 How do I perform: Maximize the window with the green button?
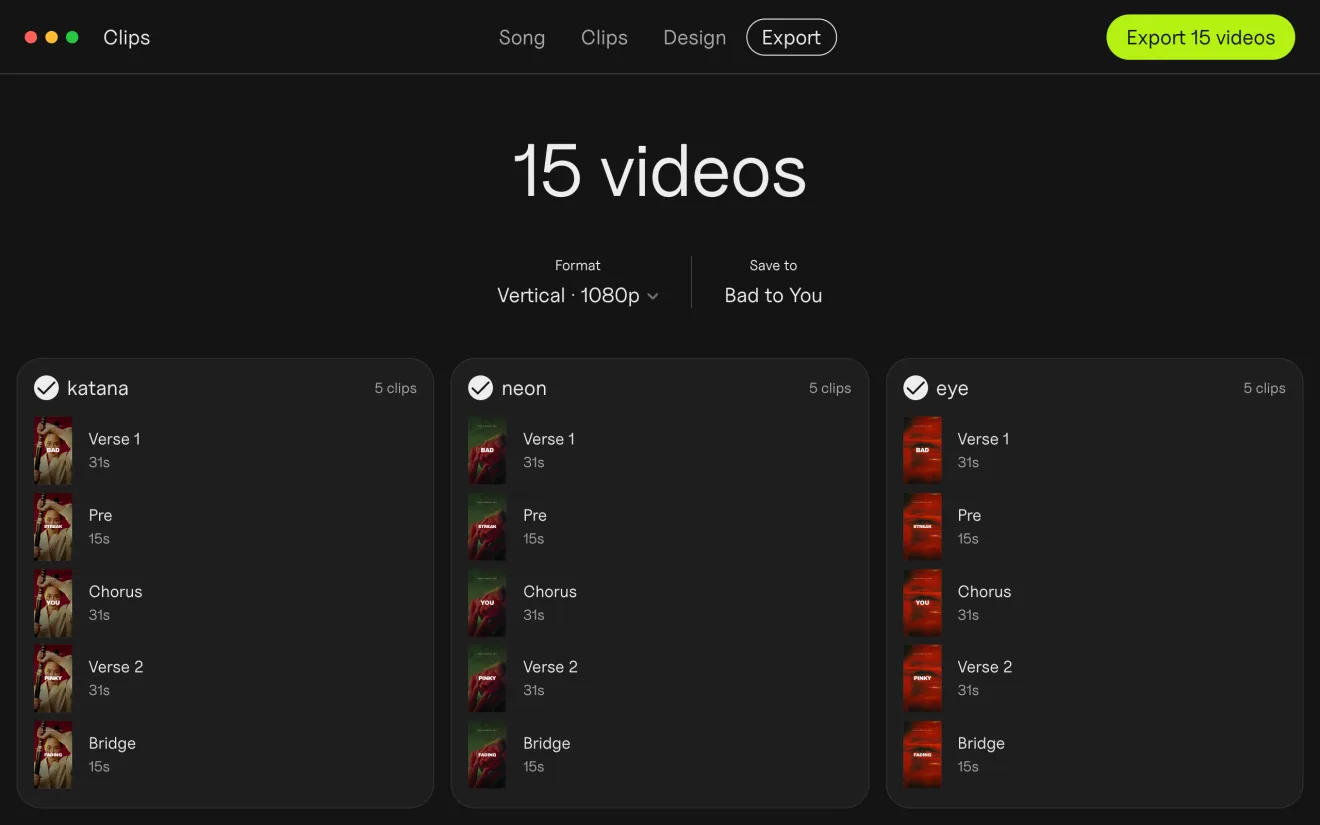72,37
